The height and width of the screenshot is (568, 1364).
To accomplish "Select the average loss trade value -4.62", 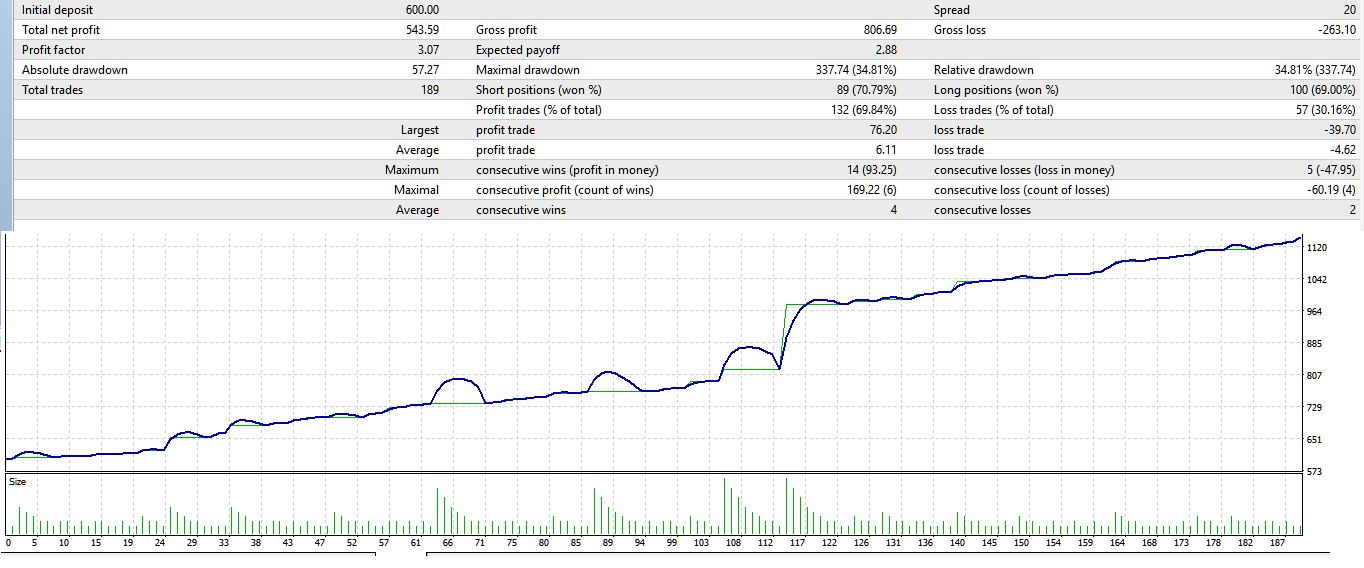I will tap(1343, 150).
